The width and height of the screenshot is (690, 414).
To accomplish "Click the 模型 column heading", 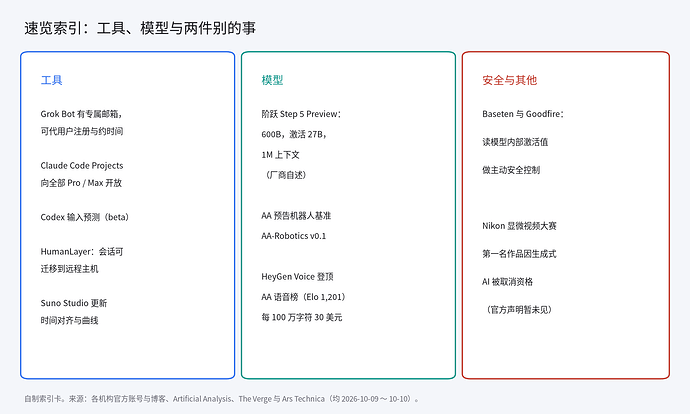I will pyautogui.click(x=272, y=80).
